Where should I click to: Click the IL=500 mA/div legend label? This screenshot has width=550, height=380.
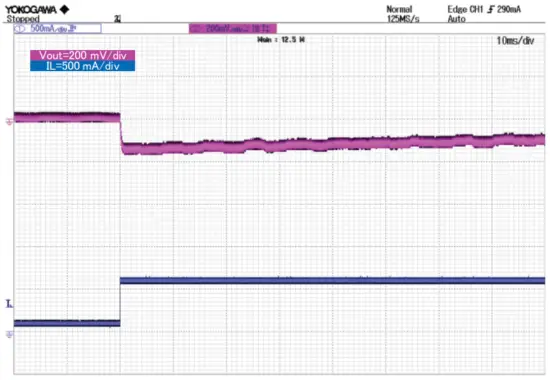82,66
